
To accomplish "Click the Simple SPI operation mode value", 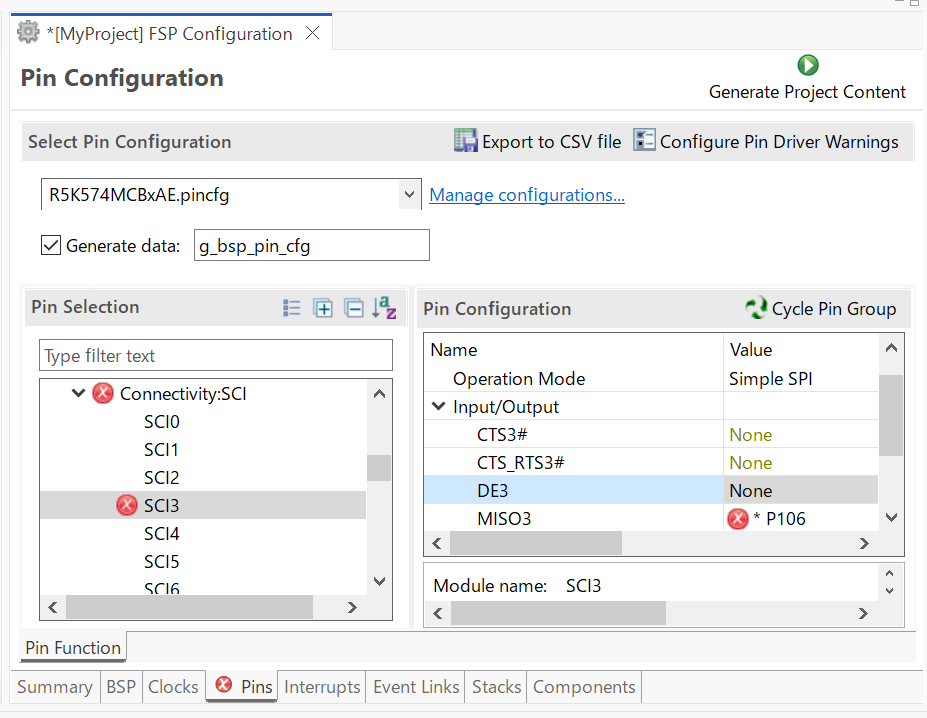I will [770, 379].
